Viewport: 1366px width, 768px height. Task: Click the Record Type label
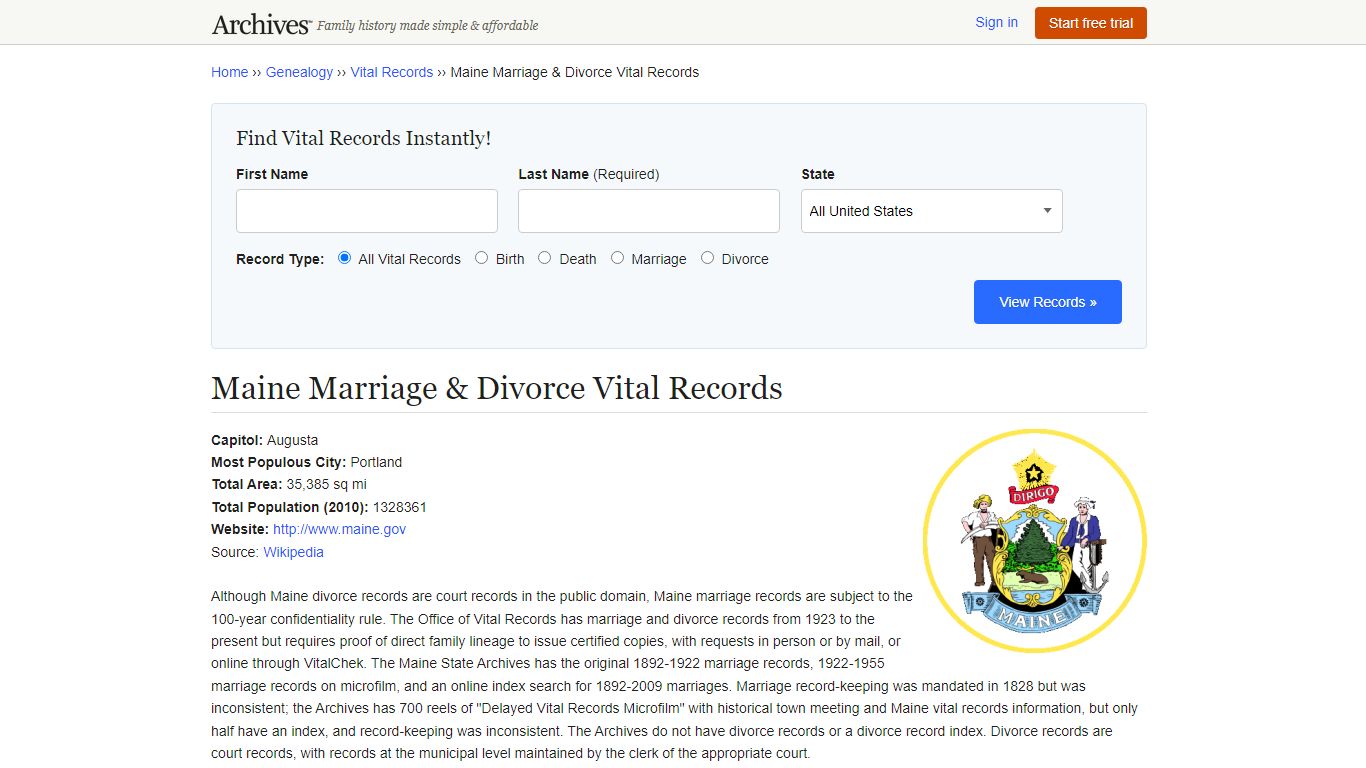280,259
